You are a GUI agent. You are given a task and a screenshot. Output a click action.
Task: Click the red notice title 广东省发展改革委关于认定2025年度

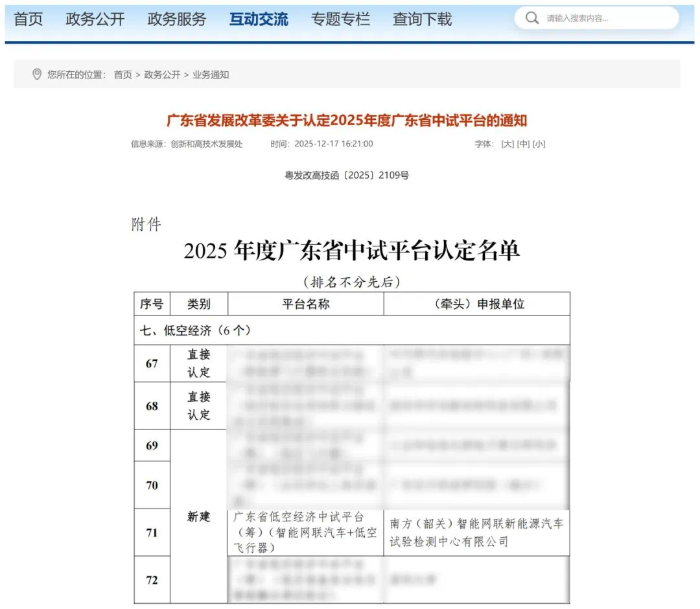pos(347,121)
